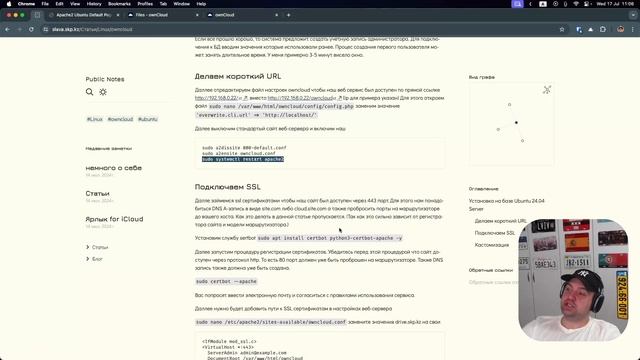Open the triangle extension icon in toolbar
Viewport: 640px width, 360px height.
coord(591,29)
